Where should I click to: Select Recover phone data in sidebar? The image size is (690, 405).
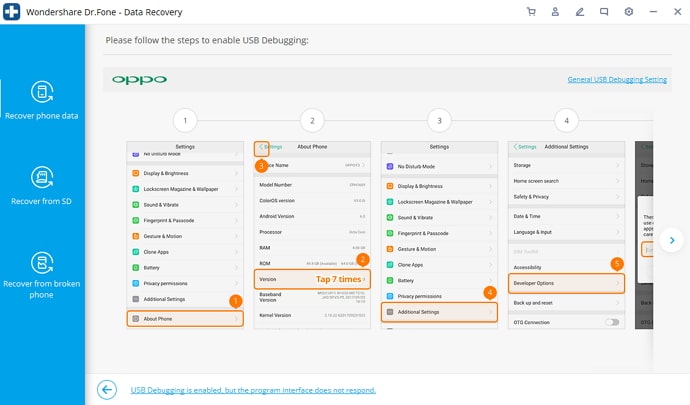(x=42, y=100)
